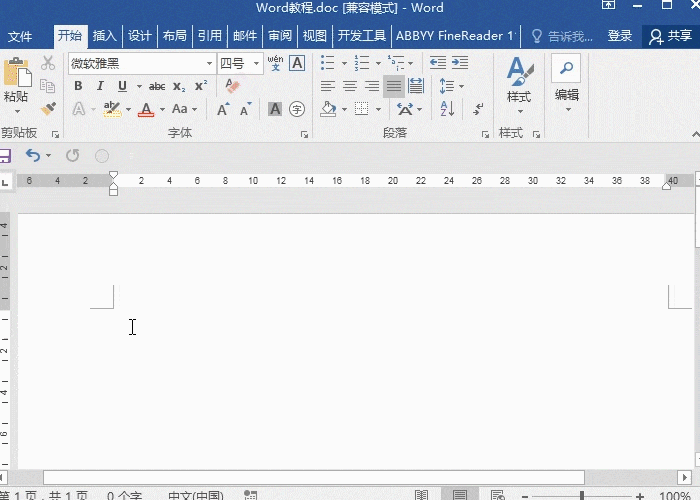Image resolution: width=700 pixels, height=500 pixels.
Task: Open the File tab
Action: (x=20, y=36)
